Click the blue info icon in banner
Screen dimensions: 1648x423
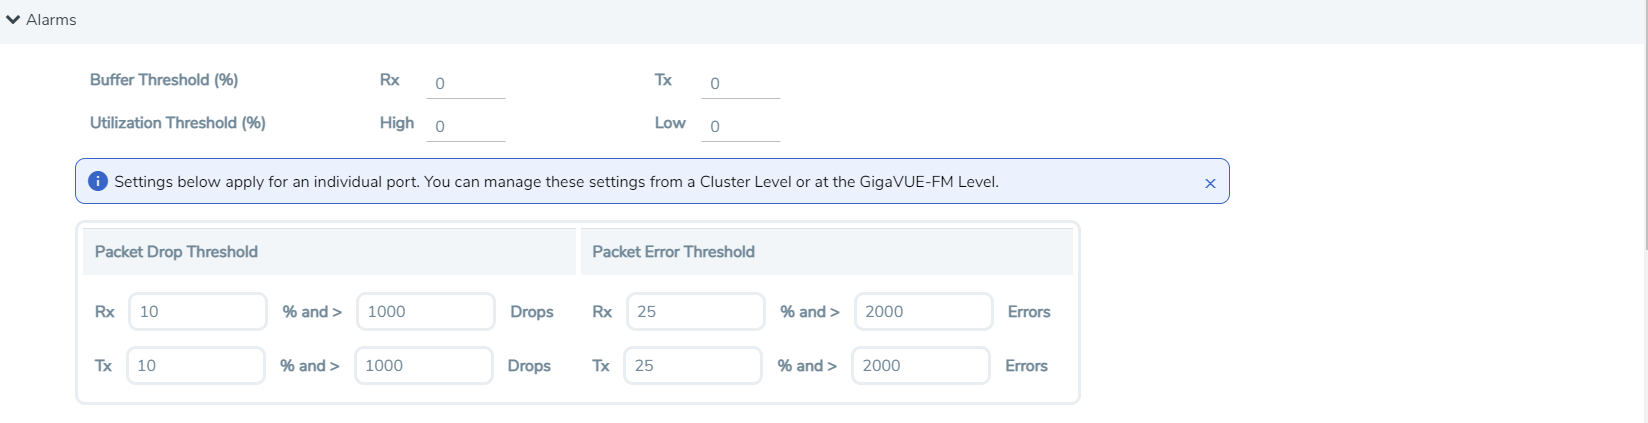(98, 182)
